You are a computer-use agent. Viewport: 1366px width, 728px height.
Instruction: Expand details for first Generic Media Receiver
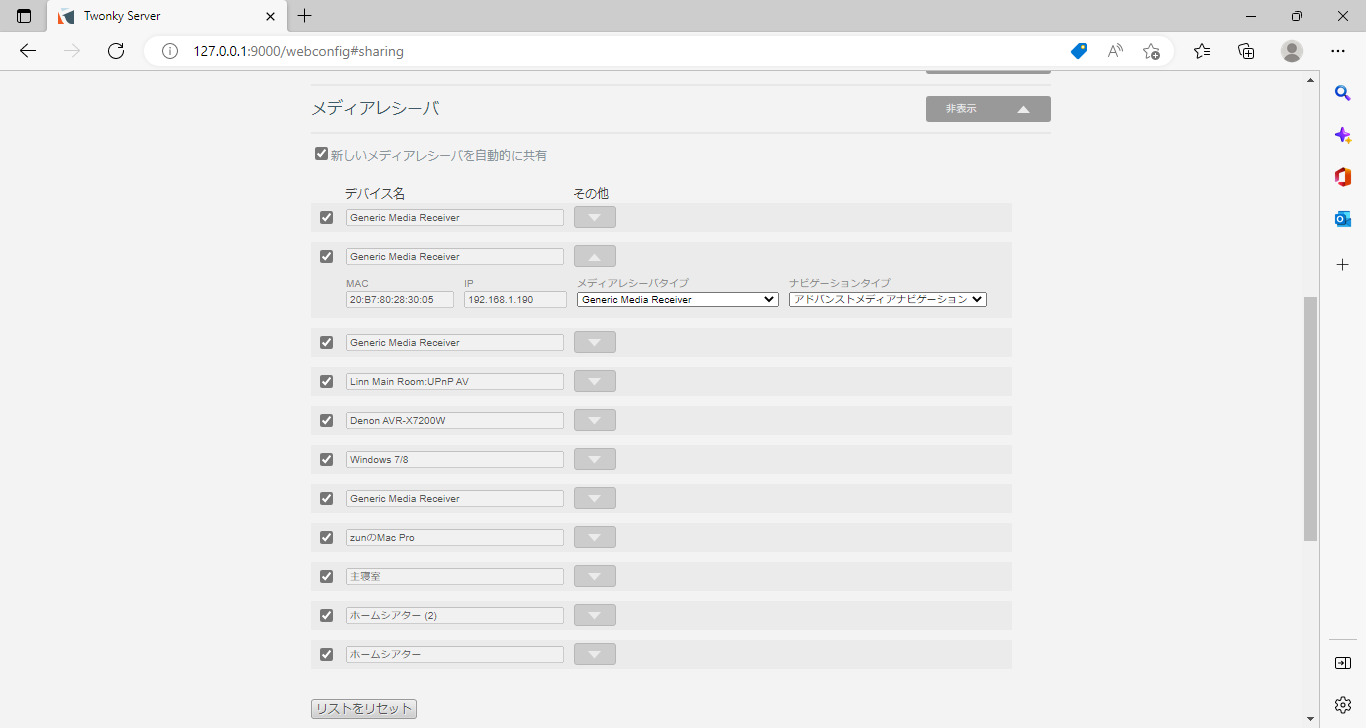click(x=595, y=217)
